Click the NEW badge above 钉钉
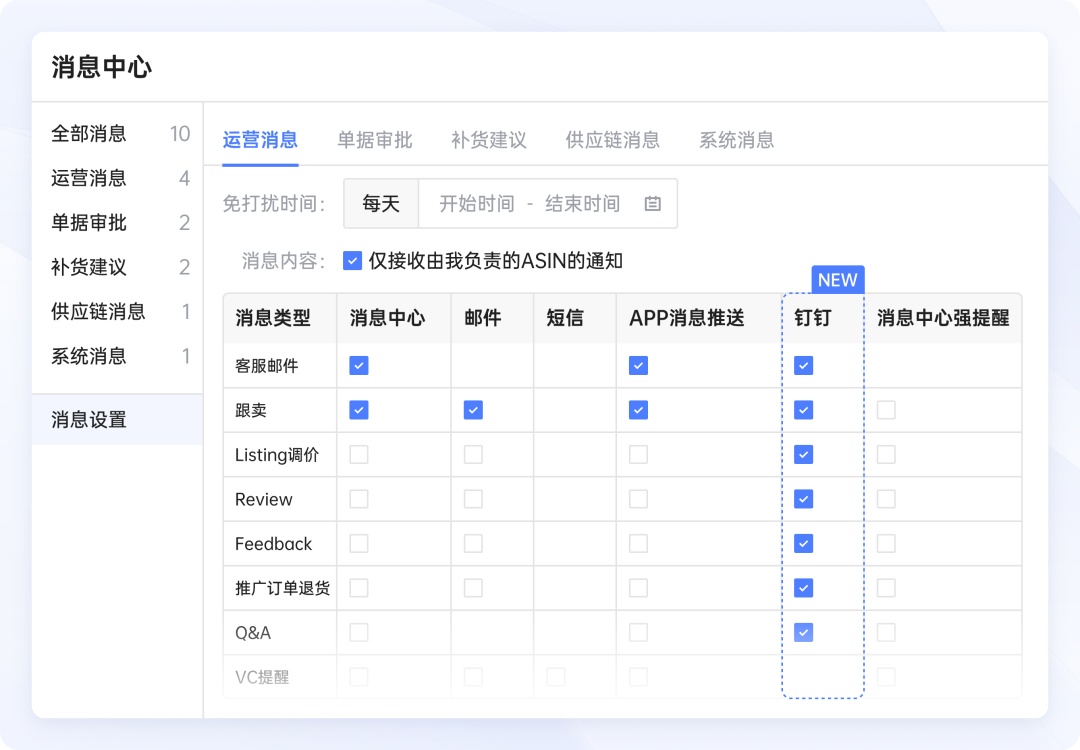The height and width of the screenshot is (750, 1080). coord(838,280)
